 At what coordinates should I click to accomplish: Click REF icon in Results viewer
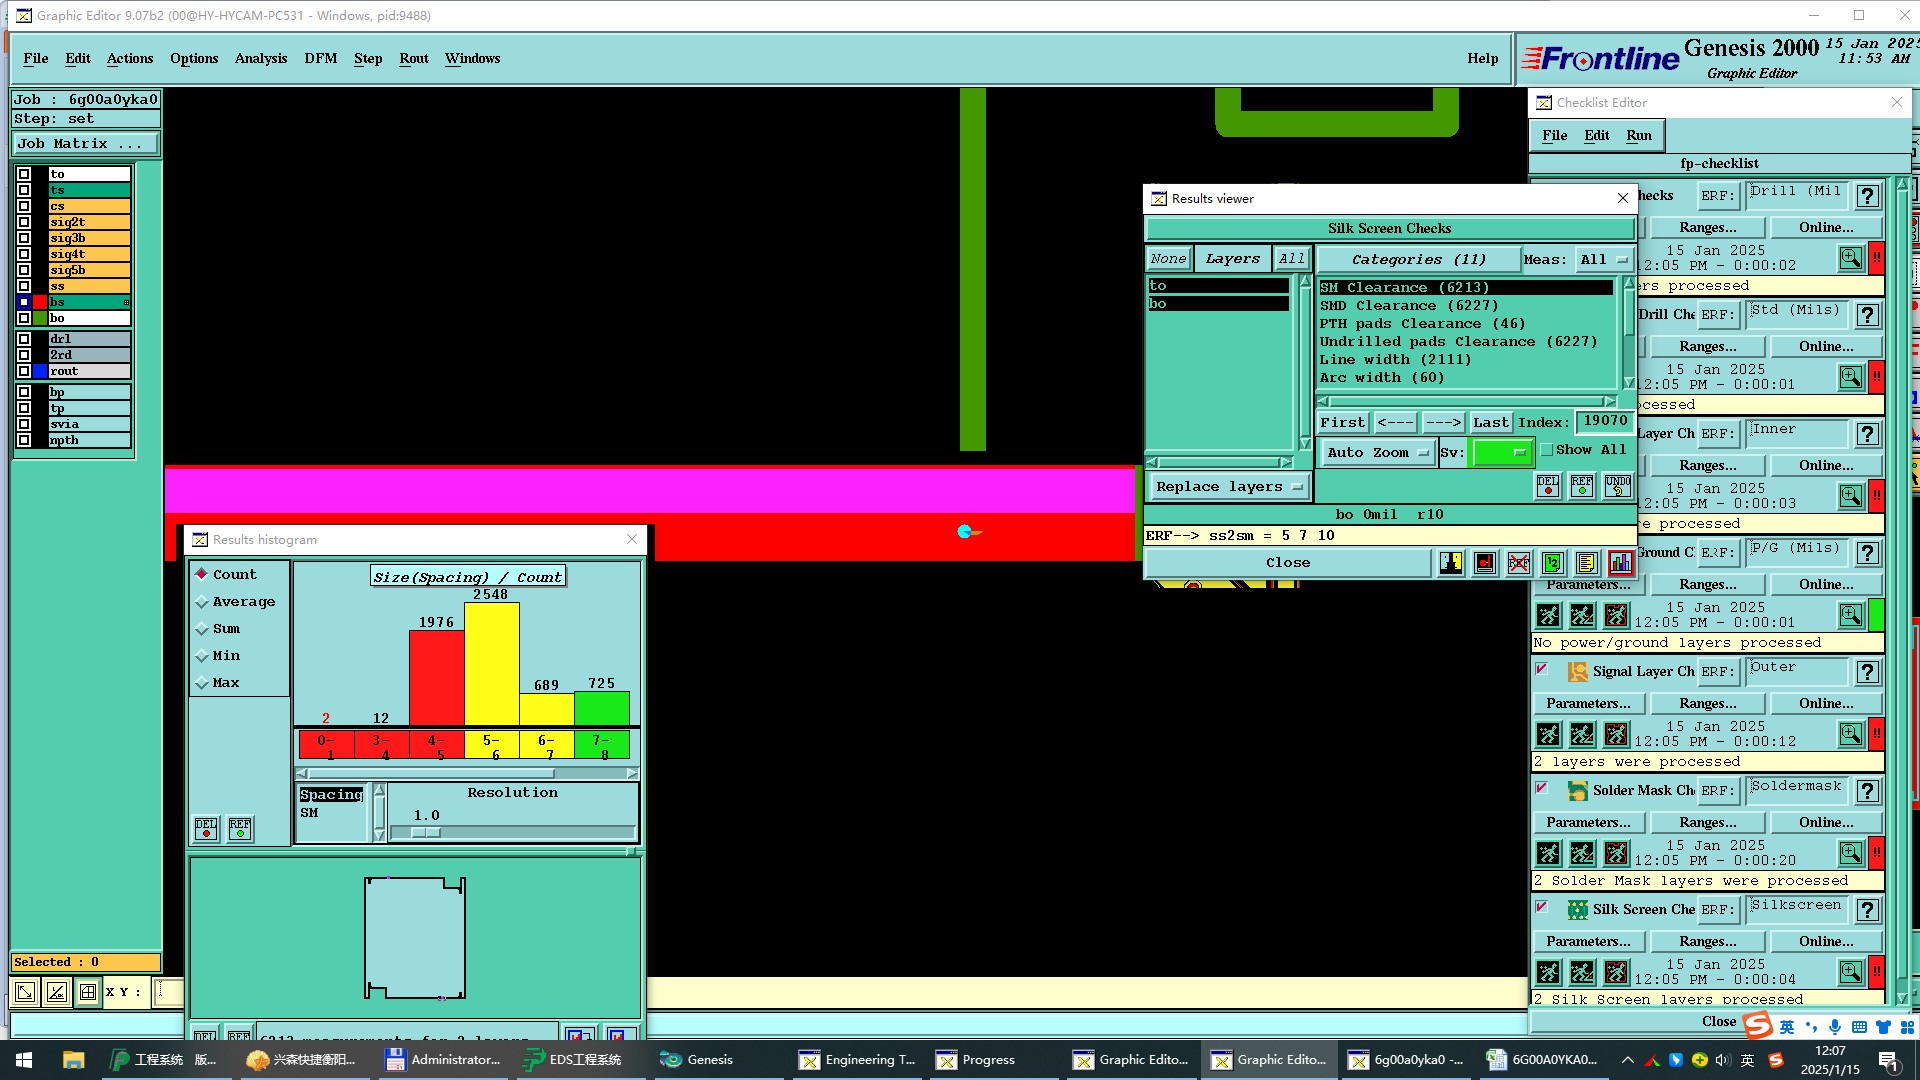[x=1582, y=486]
